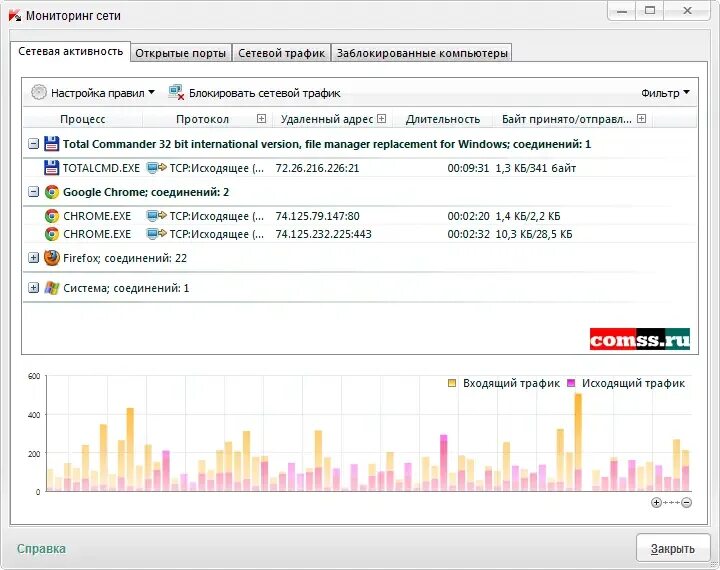Click the Chrome icon for 74.125.79.147:80 row
Viewport: 720px width, 570px height.
pyautogui.click(x=52, y=216)
